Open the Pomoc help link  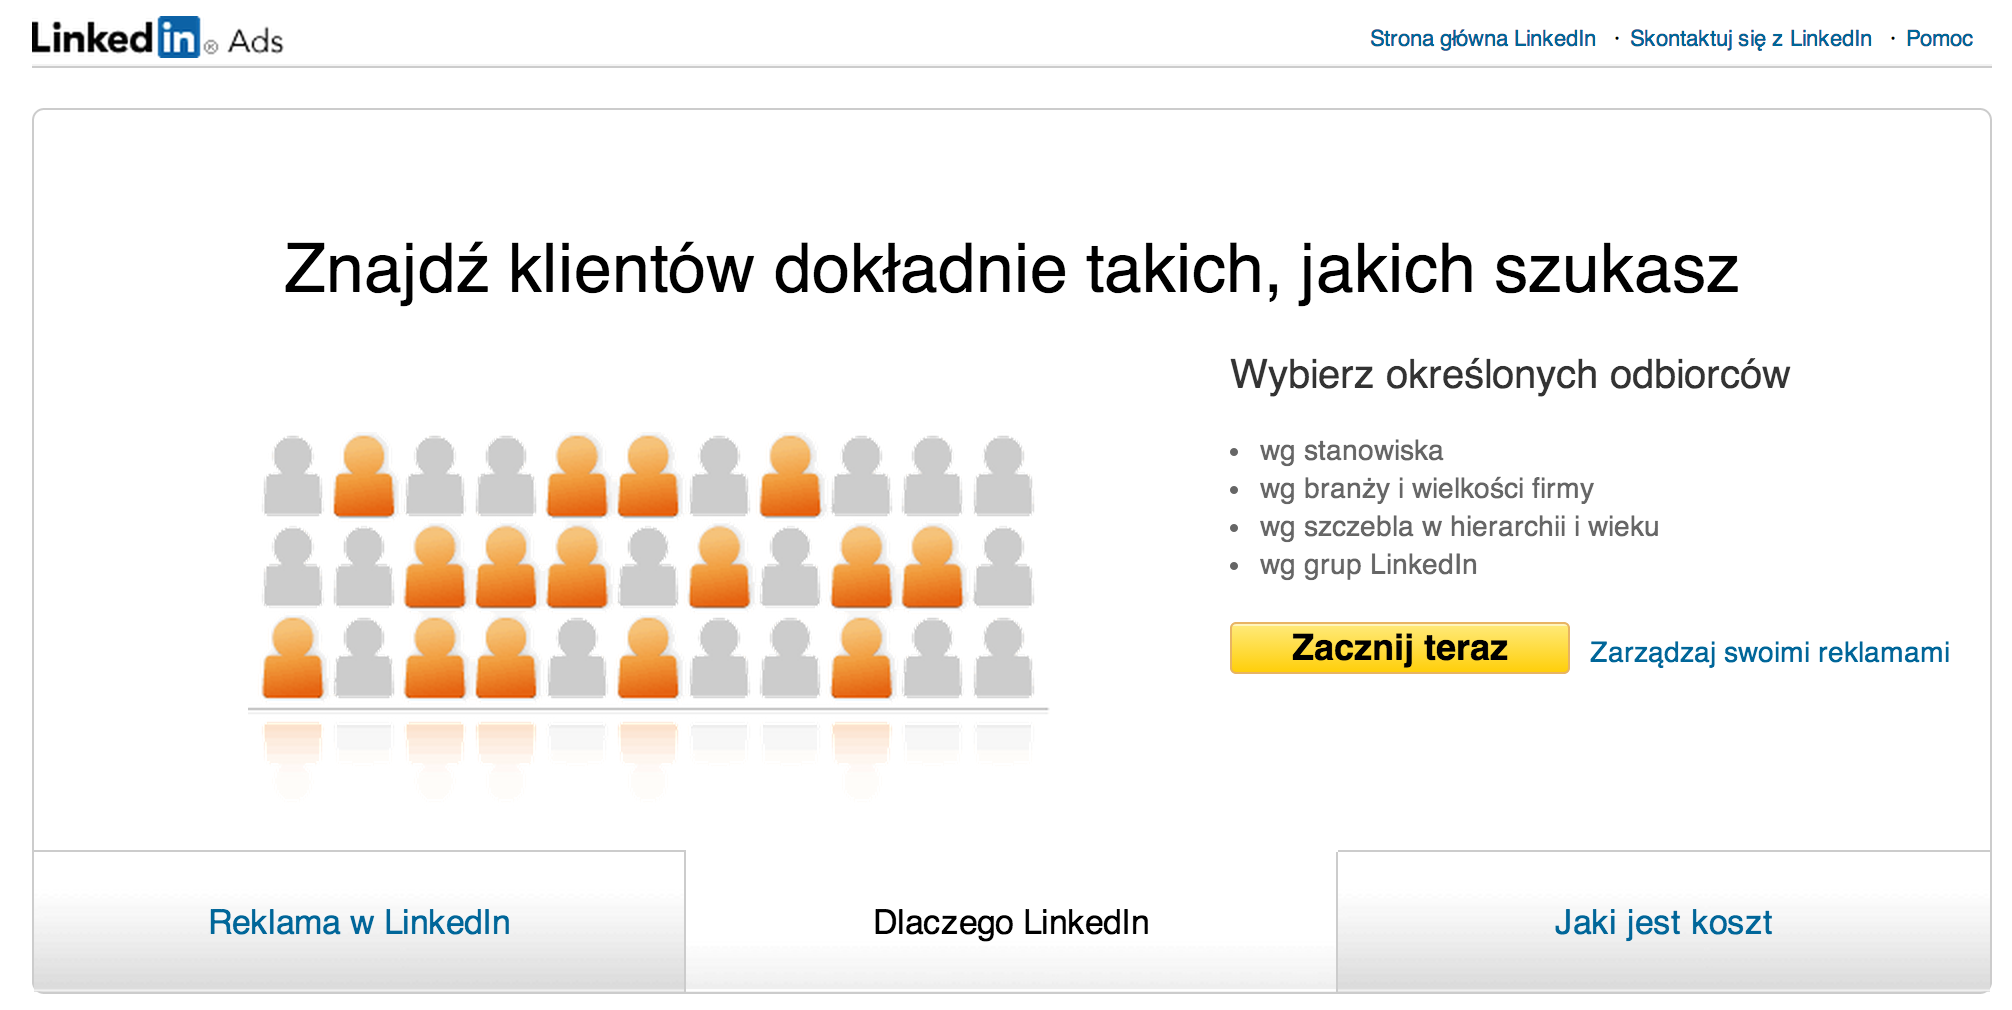(x=1938, y=39)
